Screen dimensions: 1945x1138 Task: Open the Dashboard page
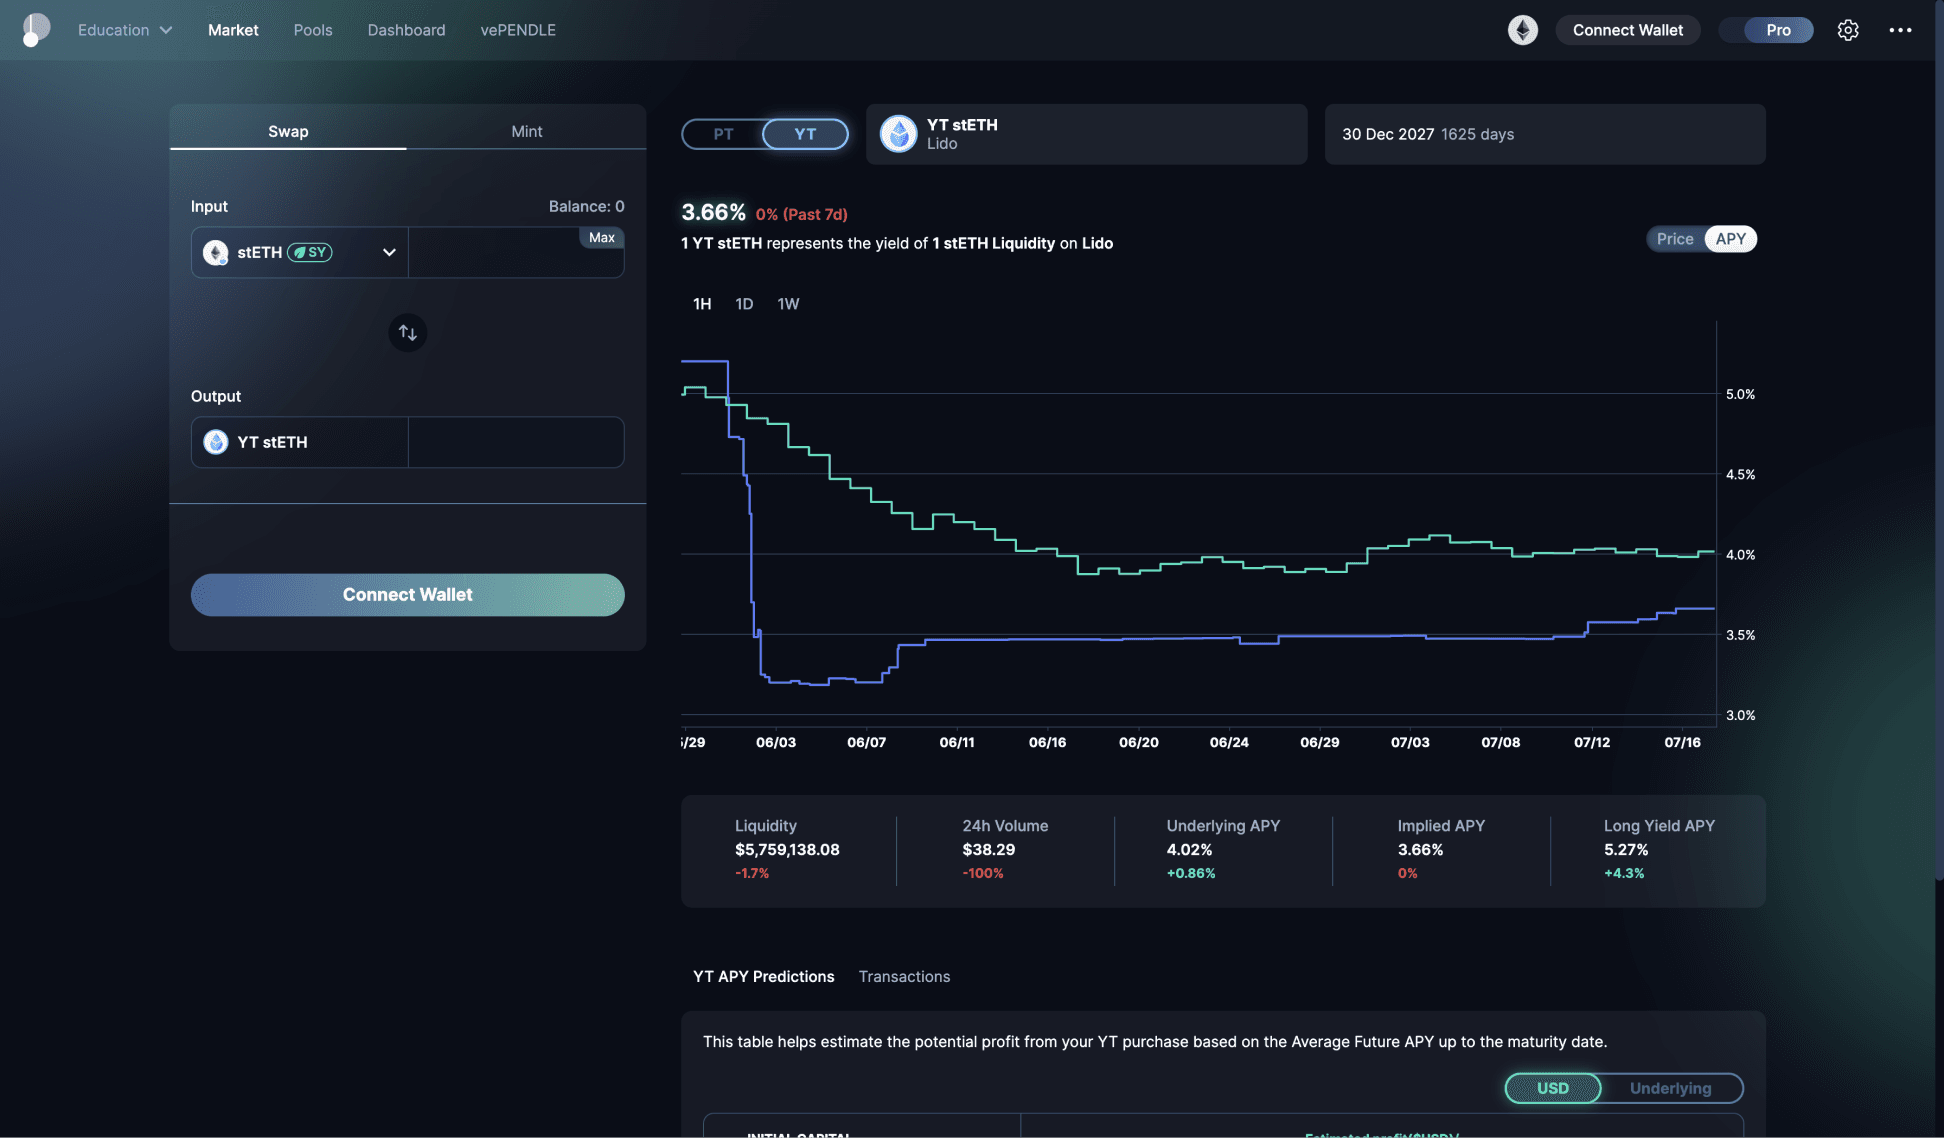click(x=406, y=30)
